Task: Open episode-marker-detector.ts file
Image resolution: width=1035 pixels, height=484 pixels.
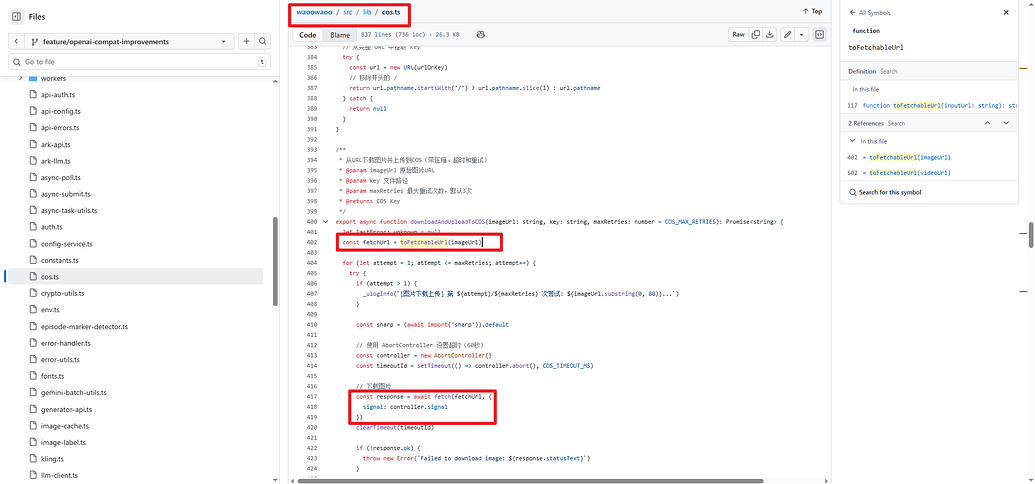Action: (x=84, y=326)
